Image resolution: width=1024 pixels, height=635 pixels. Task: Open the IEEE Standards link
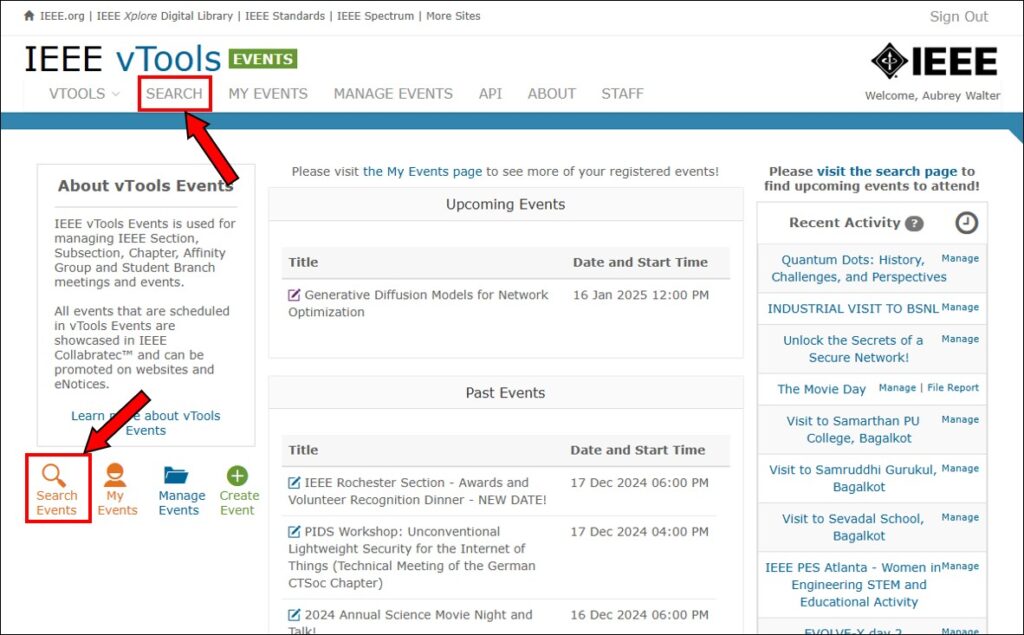tap(285, 16)
